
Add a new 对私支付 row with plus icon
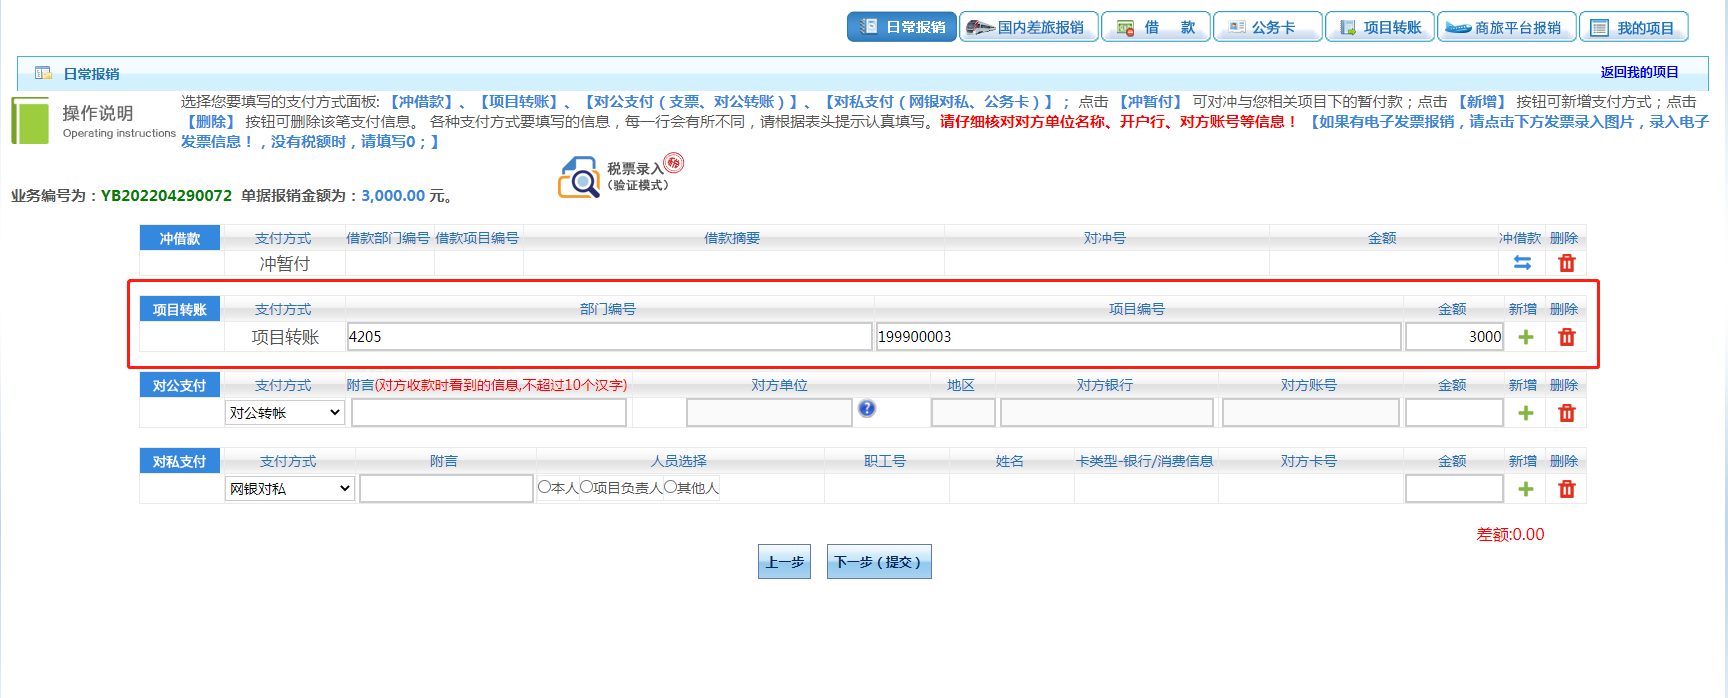click(x=1525, y=489)
